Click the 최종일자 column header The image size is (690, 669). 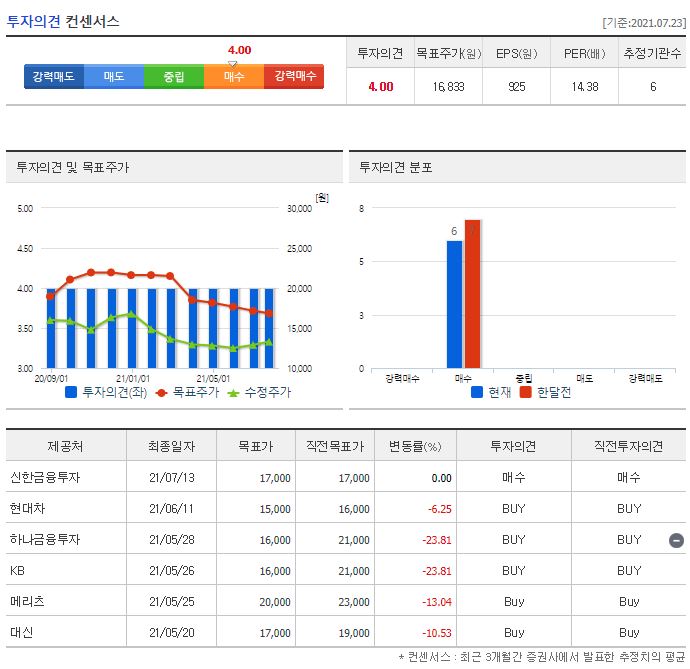click(x=171, y=446)
